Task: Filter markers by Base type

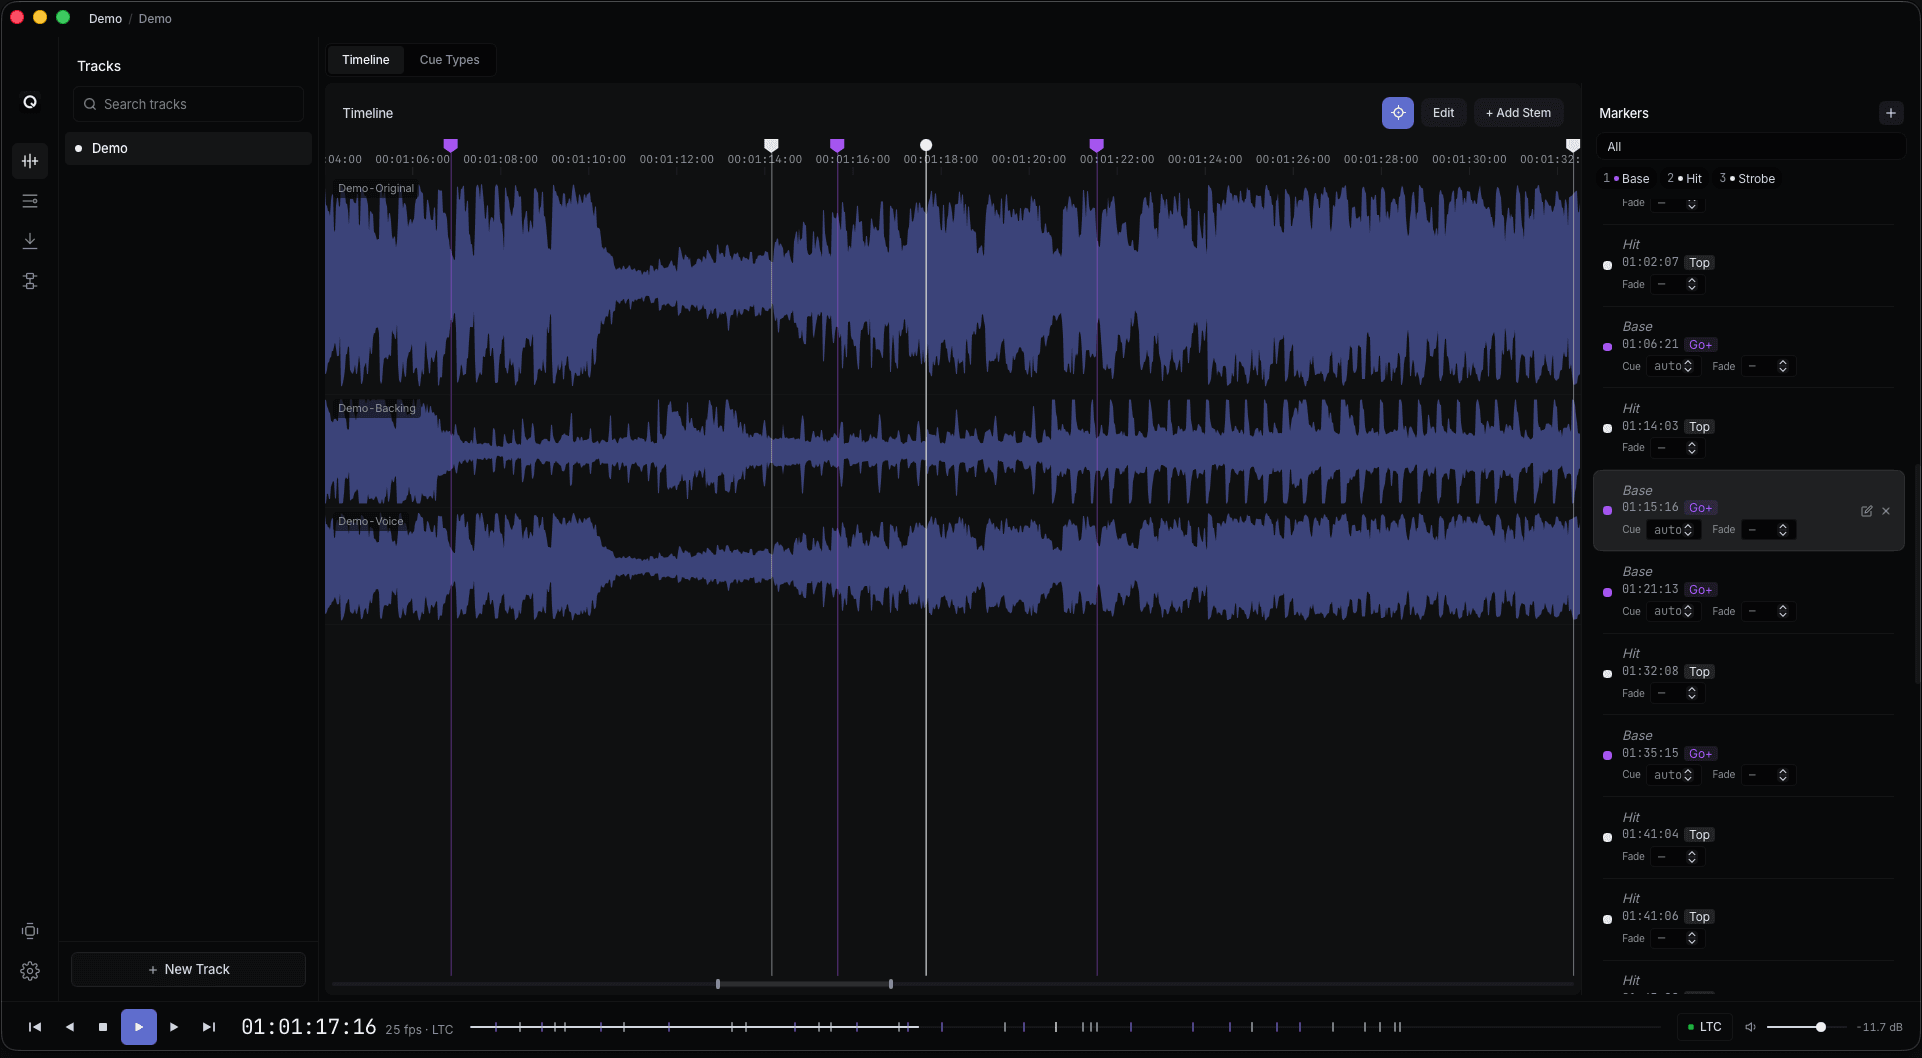Action: tap(1626, 179)
